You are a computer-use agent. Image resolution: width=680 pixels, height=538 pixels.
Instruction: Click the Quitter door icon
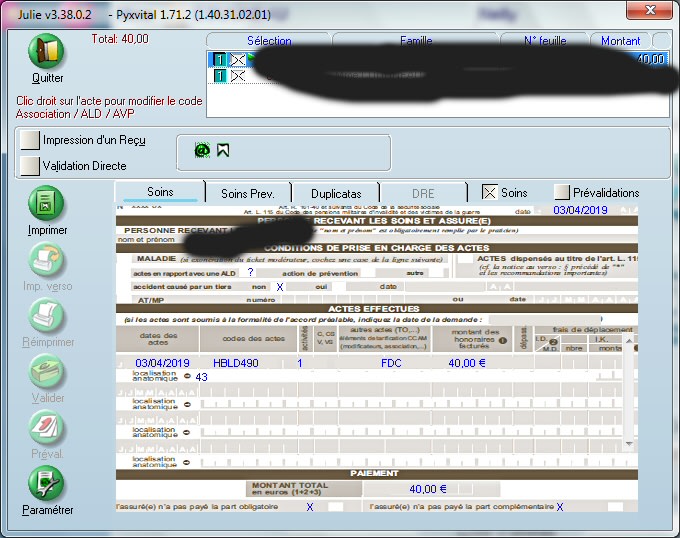click(47, 52)
